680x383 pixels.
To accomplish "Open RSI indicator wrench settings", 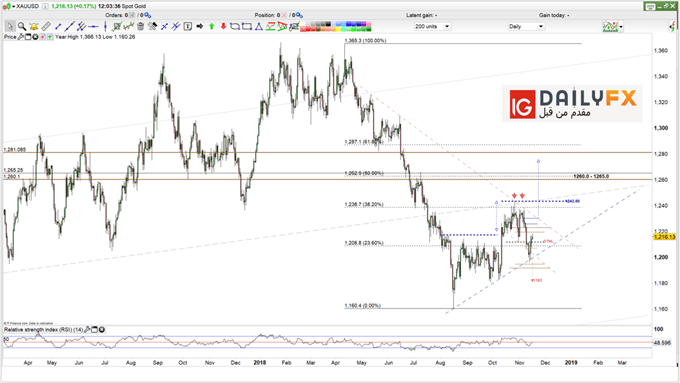I will (87, 330).
